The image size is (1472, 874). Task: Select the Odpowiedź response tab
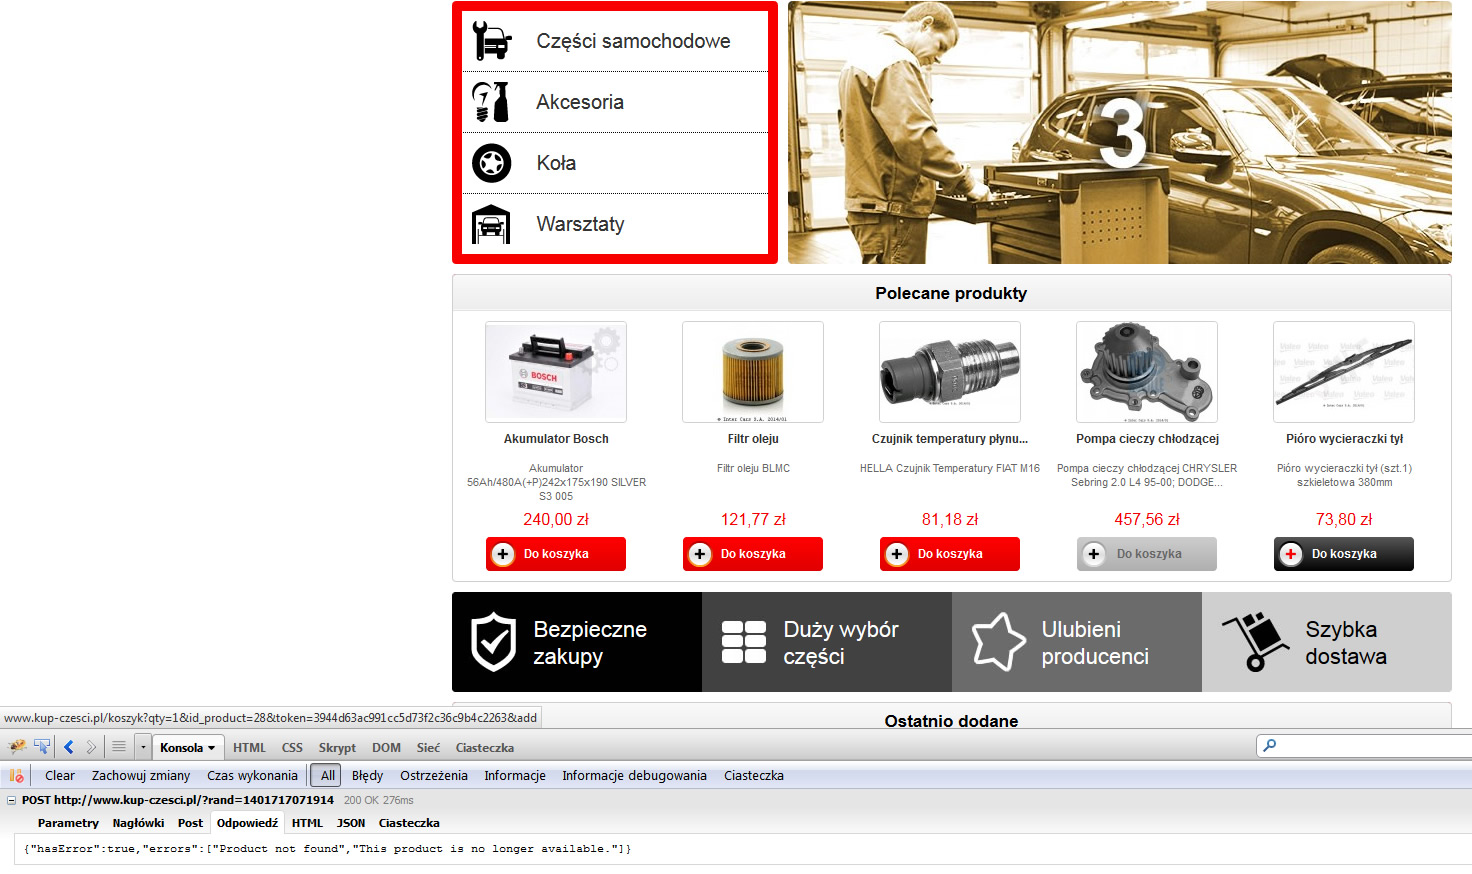click(x=247, y=823)
